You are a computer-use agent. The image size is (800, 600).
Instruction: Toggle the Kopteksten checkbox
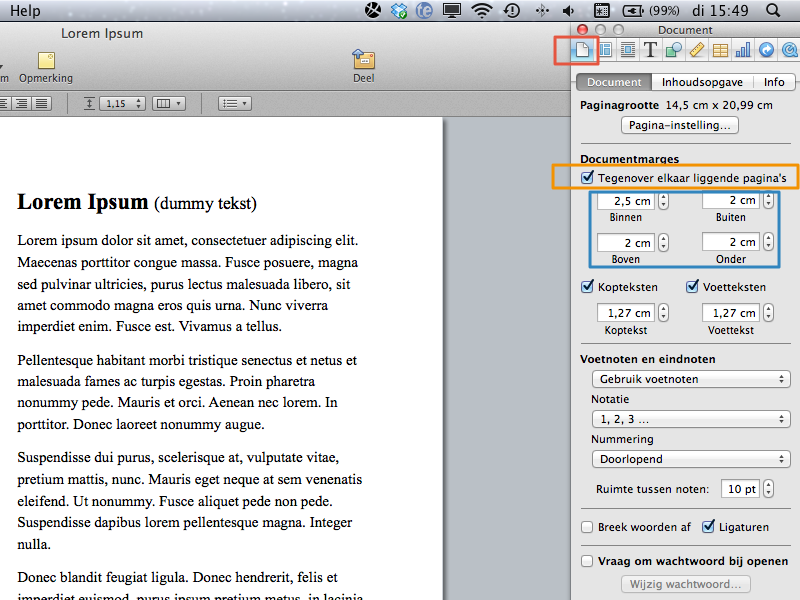tap(587, 286)
